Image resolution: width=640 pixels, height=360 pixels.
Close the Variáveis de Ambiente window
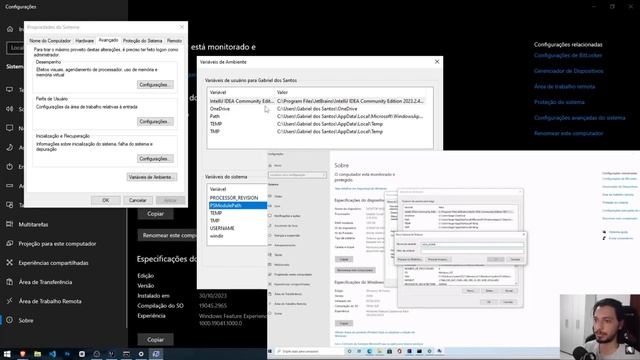click(437, 62)
